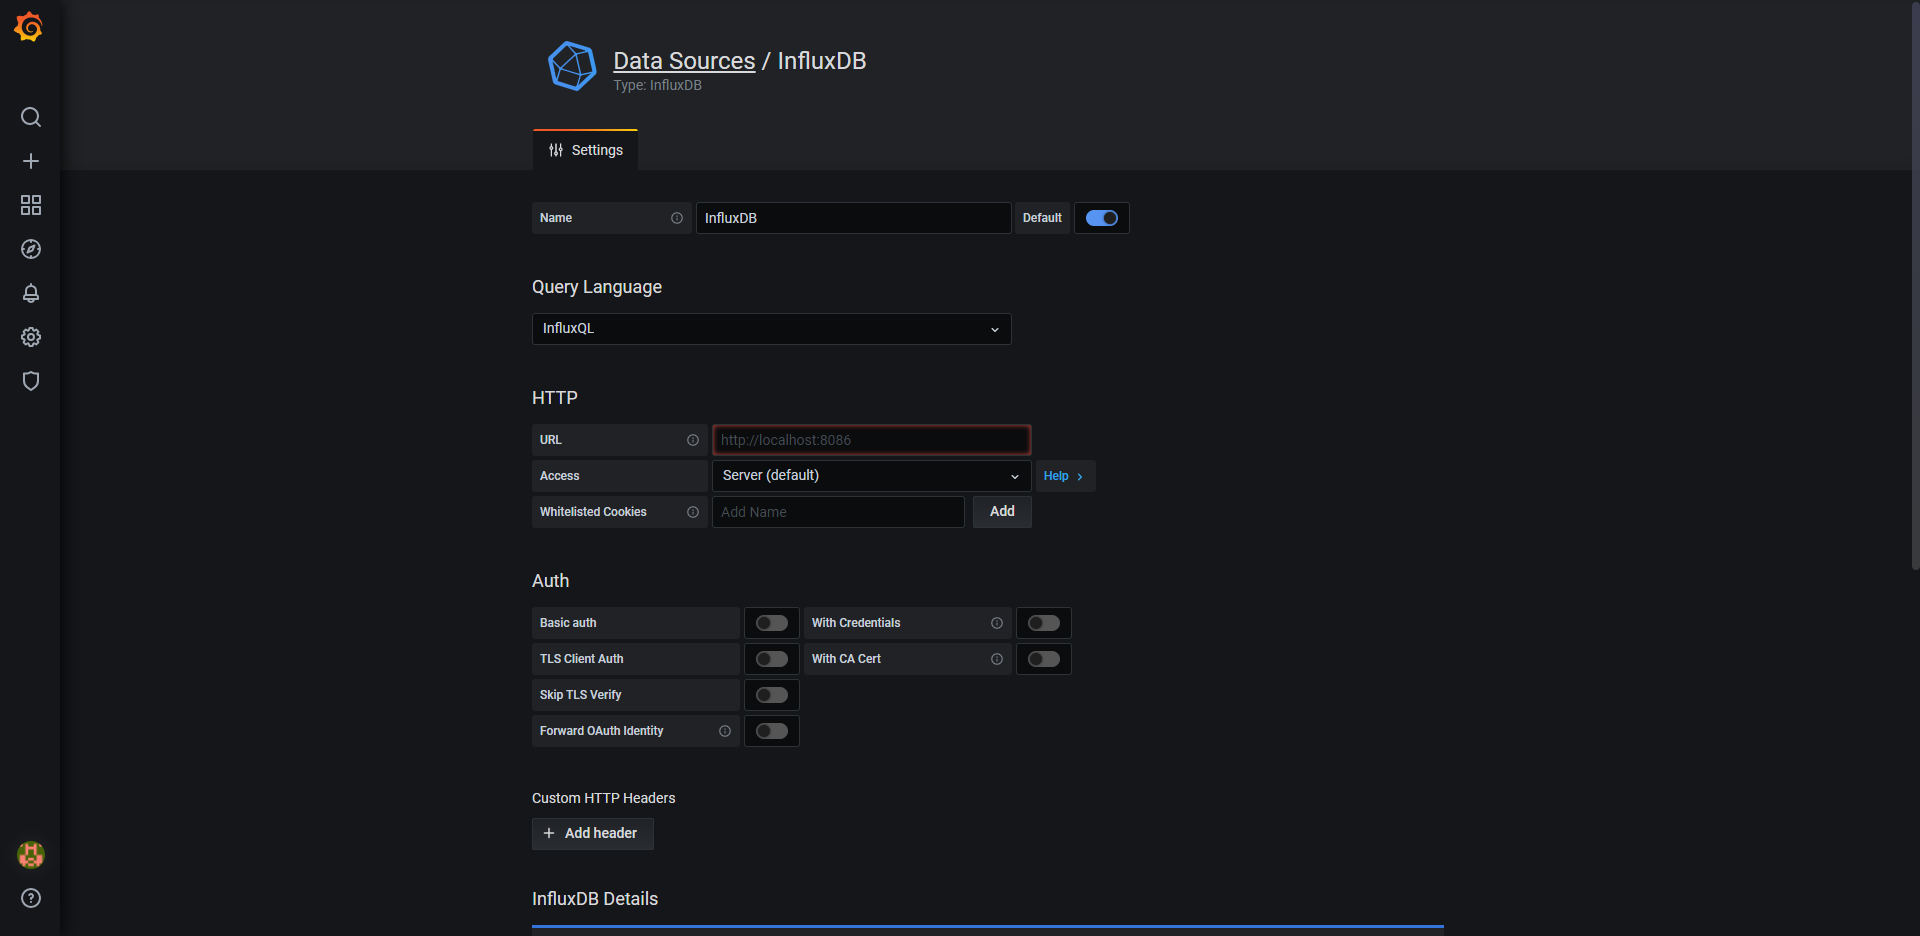Open the Data Sources breadcrumb link
The image size is (1920, 936).
683,60
